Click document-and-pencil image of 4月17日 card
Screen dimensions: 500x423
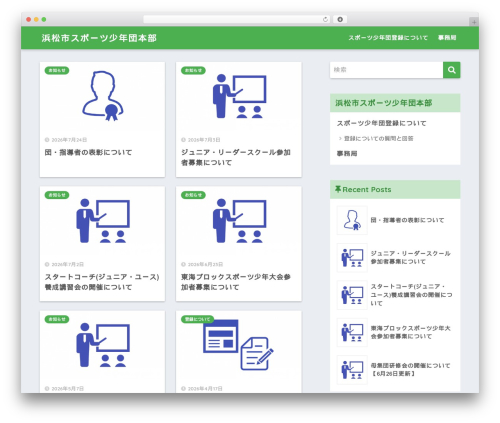pos(239,345)
